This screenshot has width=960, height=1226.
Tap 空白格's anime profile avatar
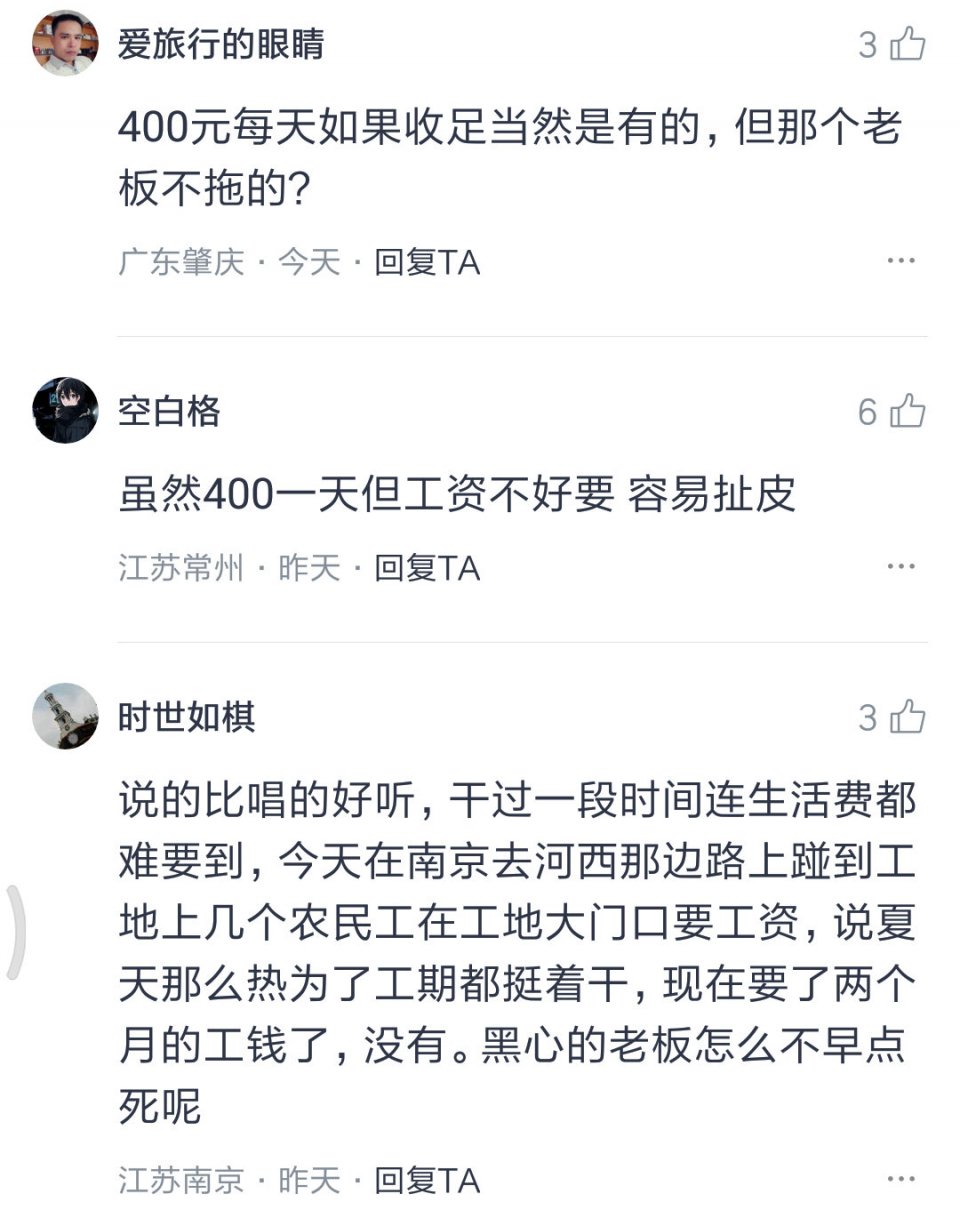coord(65,410)
